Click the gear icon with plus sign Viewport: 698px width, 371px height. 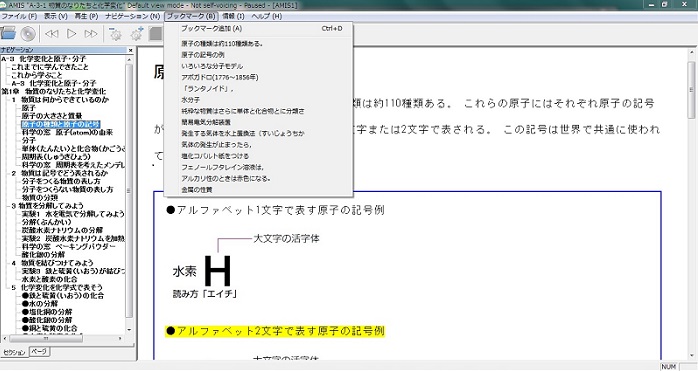coord(136,34)
